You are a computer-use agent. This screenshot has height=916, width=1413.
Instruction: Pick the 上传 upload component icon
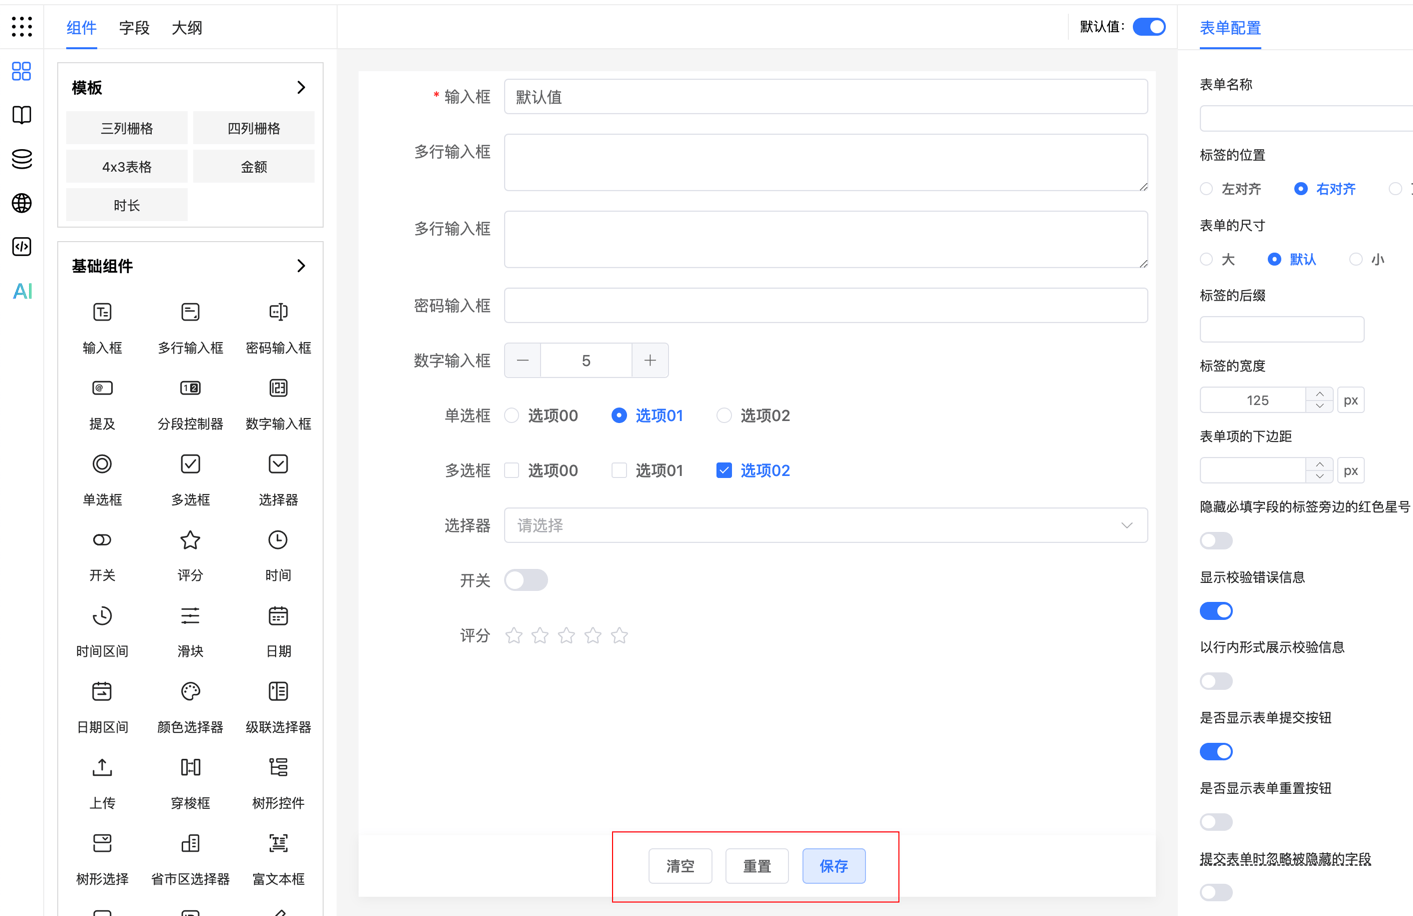(x=102, y=768)
